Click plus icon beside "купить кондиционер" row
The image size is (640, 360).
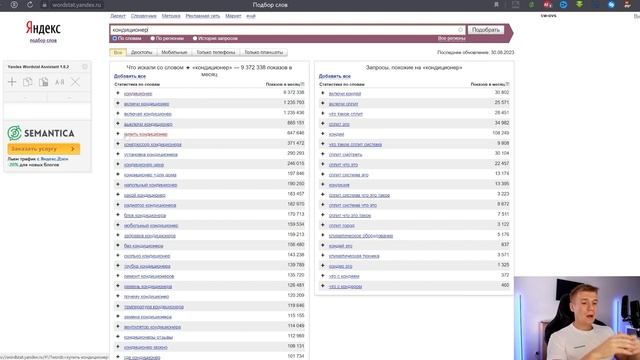click(118, 134)
